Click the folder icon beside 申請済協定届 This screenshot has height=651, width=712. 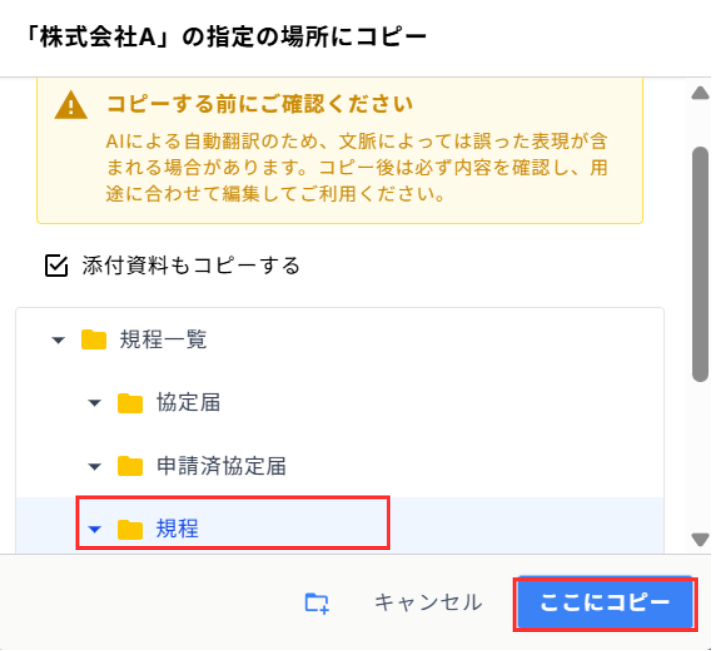point(130,466)
